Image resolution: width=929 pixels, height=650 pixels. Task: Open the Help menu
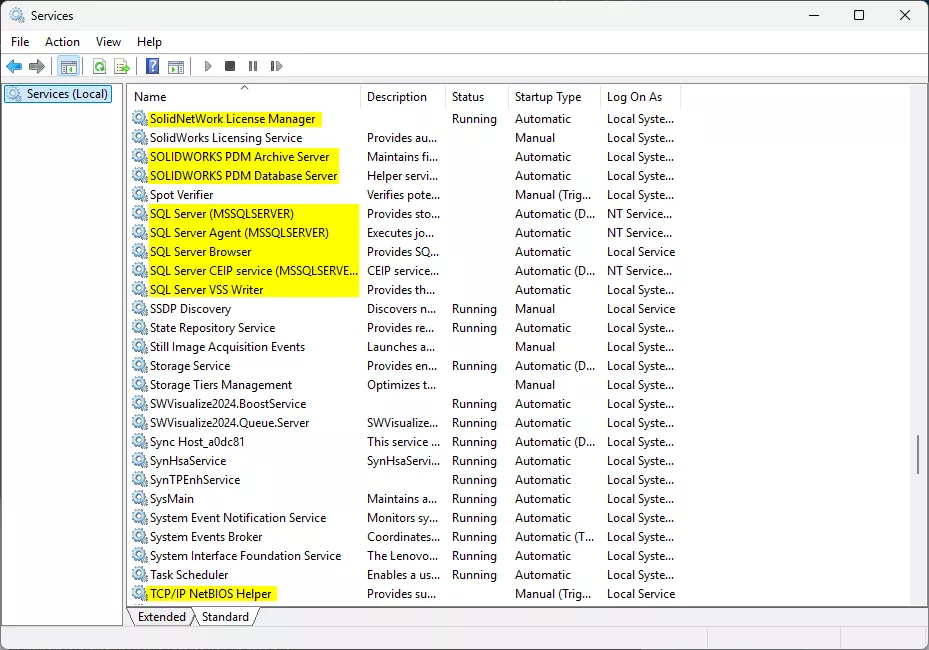click(149, 41)
